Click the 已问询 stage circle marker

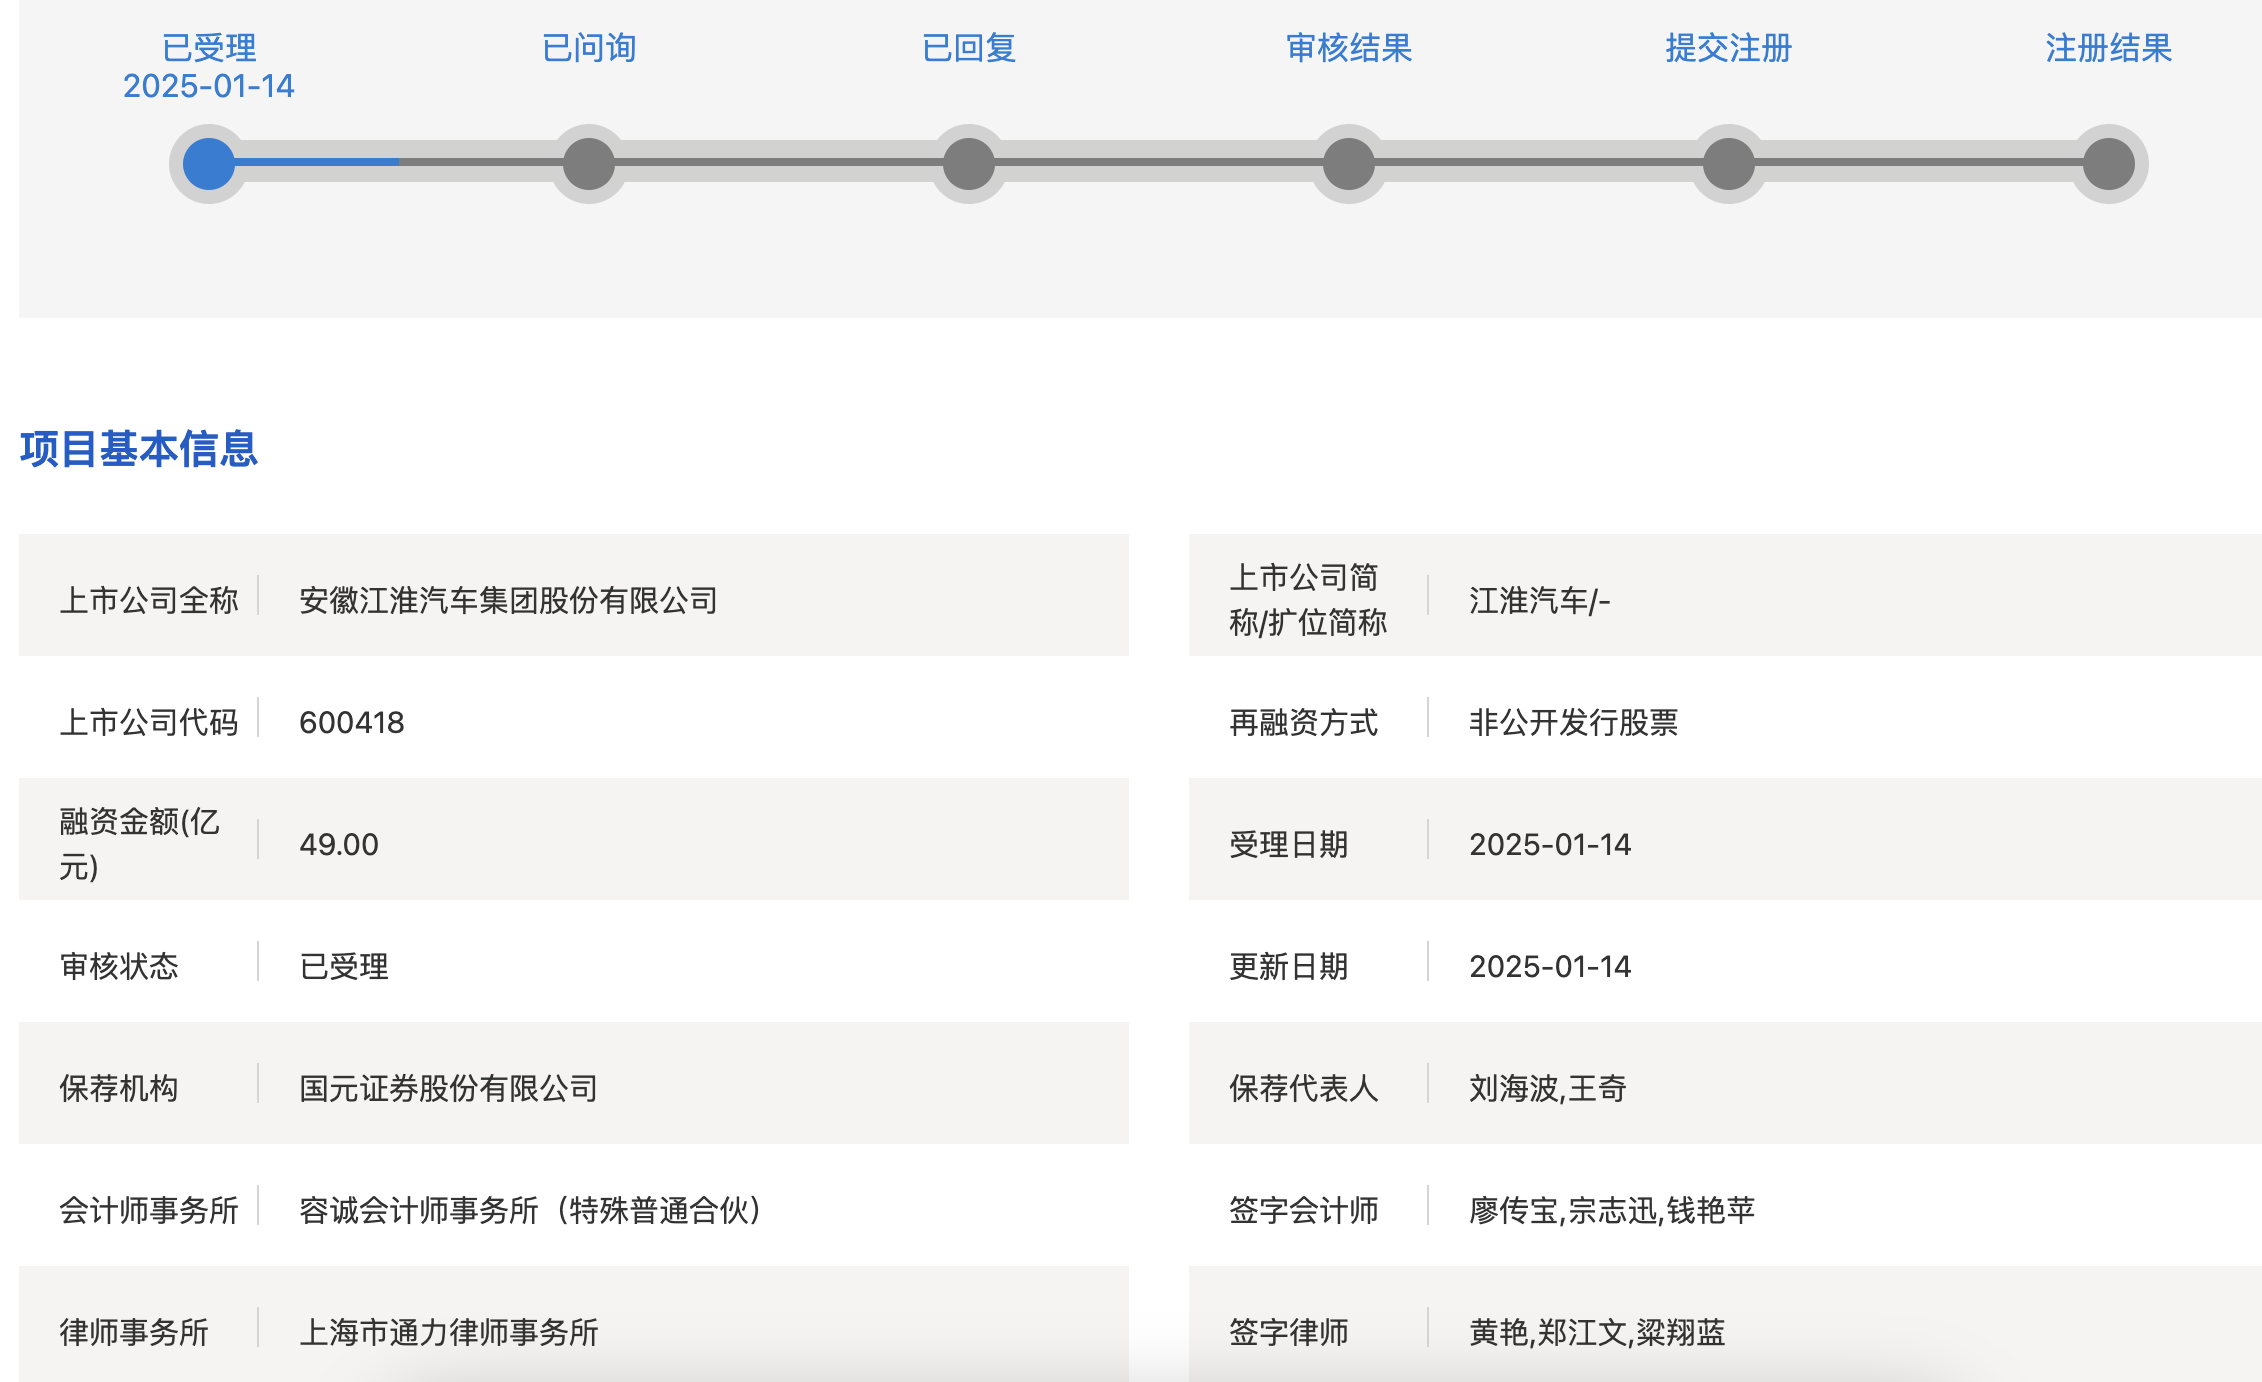pos(589,164)
